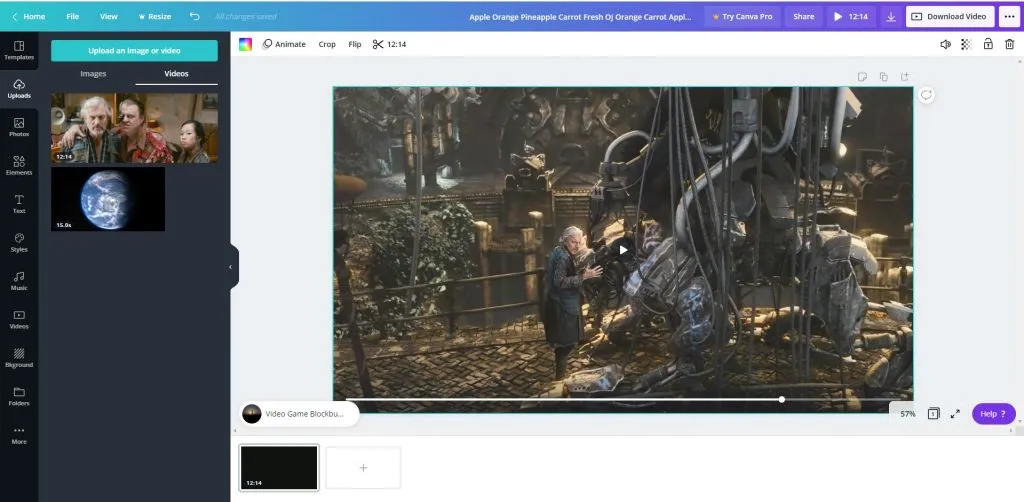Open the Music sidebar panel
Viewport: 1024px width, 502px height.
tap(19, 281)
